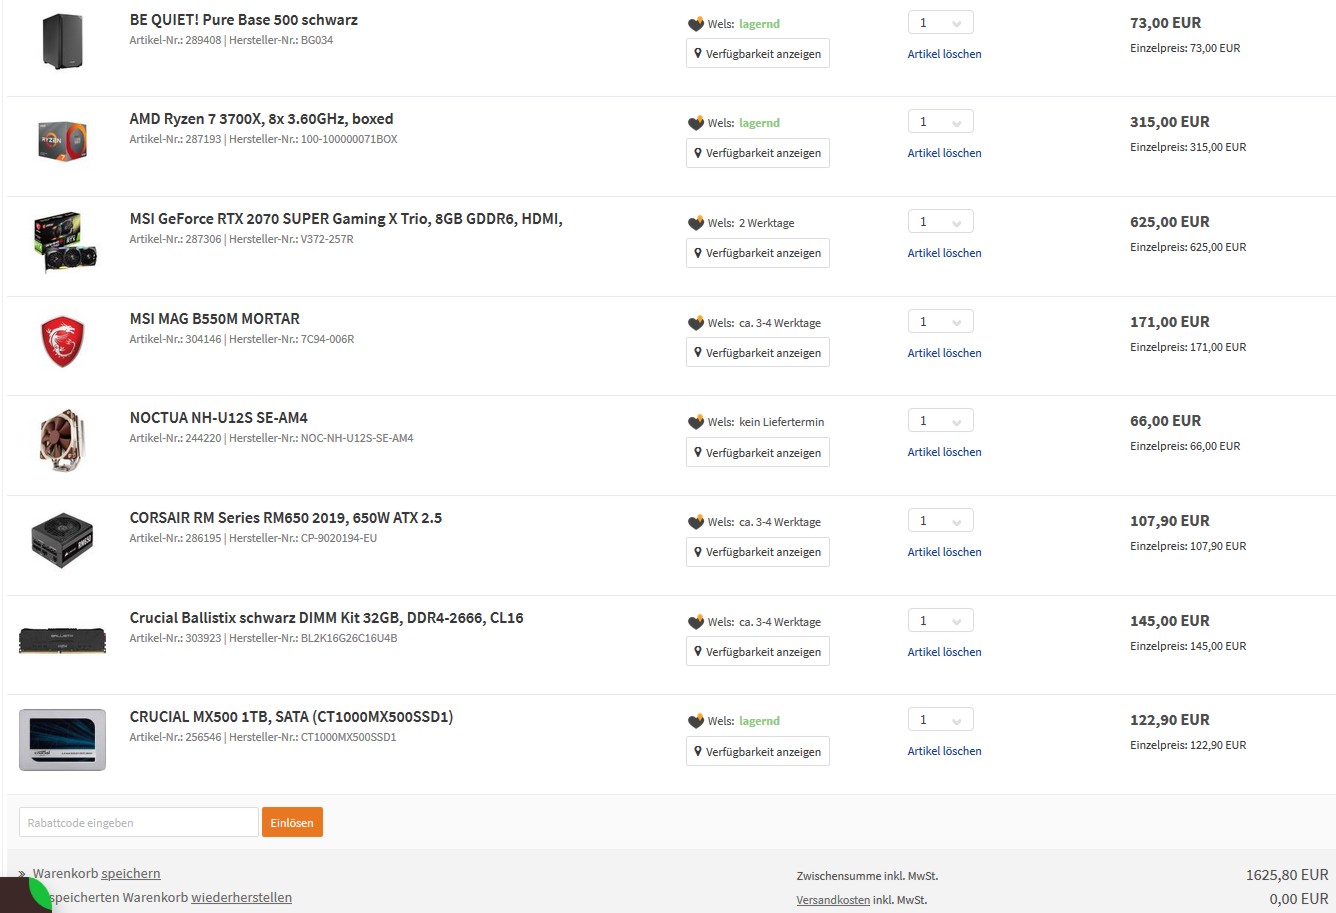Click store heart icon for NOCTUA cooler
1336x913 pixels.
click(x=696, y=422)
